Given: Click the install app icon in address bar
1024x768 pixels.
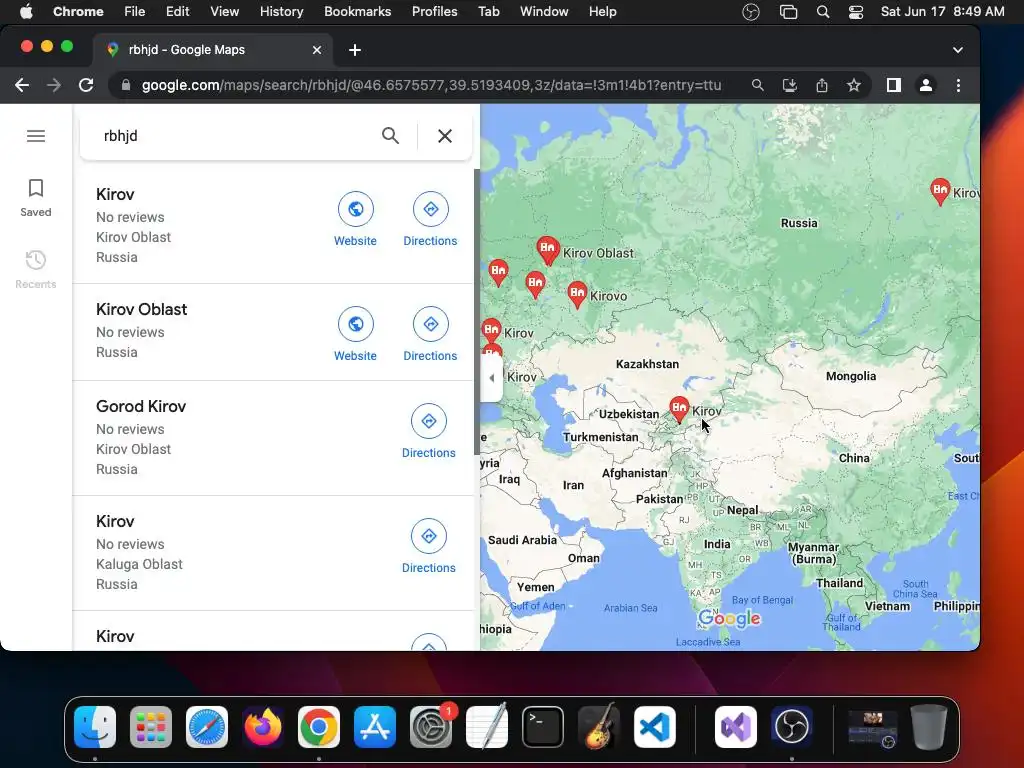Looking at the screenshot, I should [790, 85].
